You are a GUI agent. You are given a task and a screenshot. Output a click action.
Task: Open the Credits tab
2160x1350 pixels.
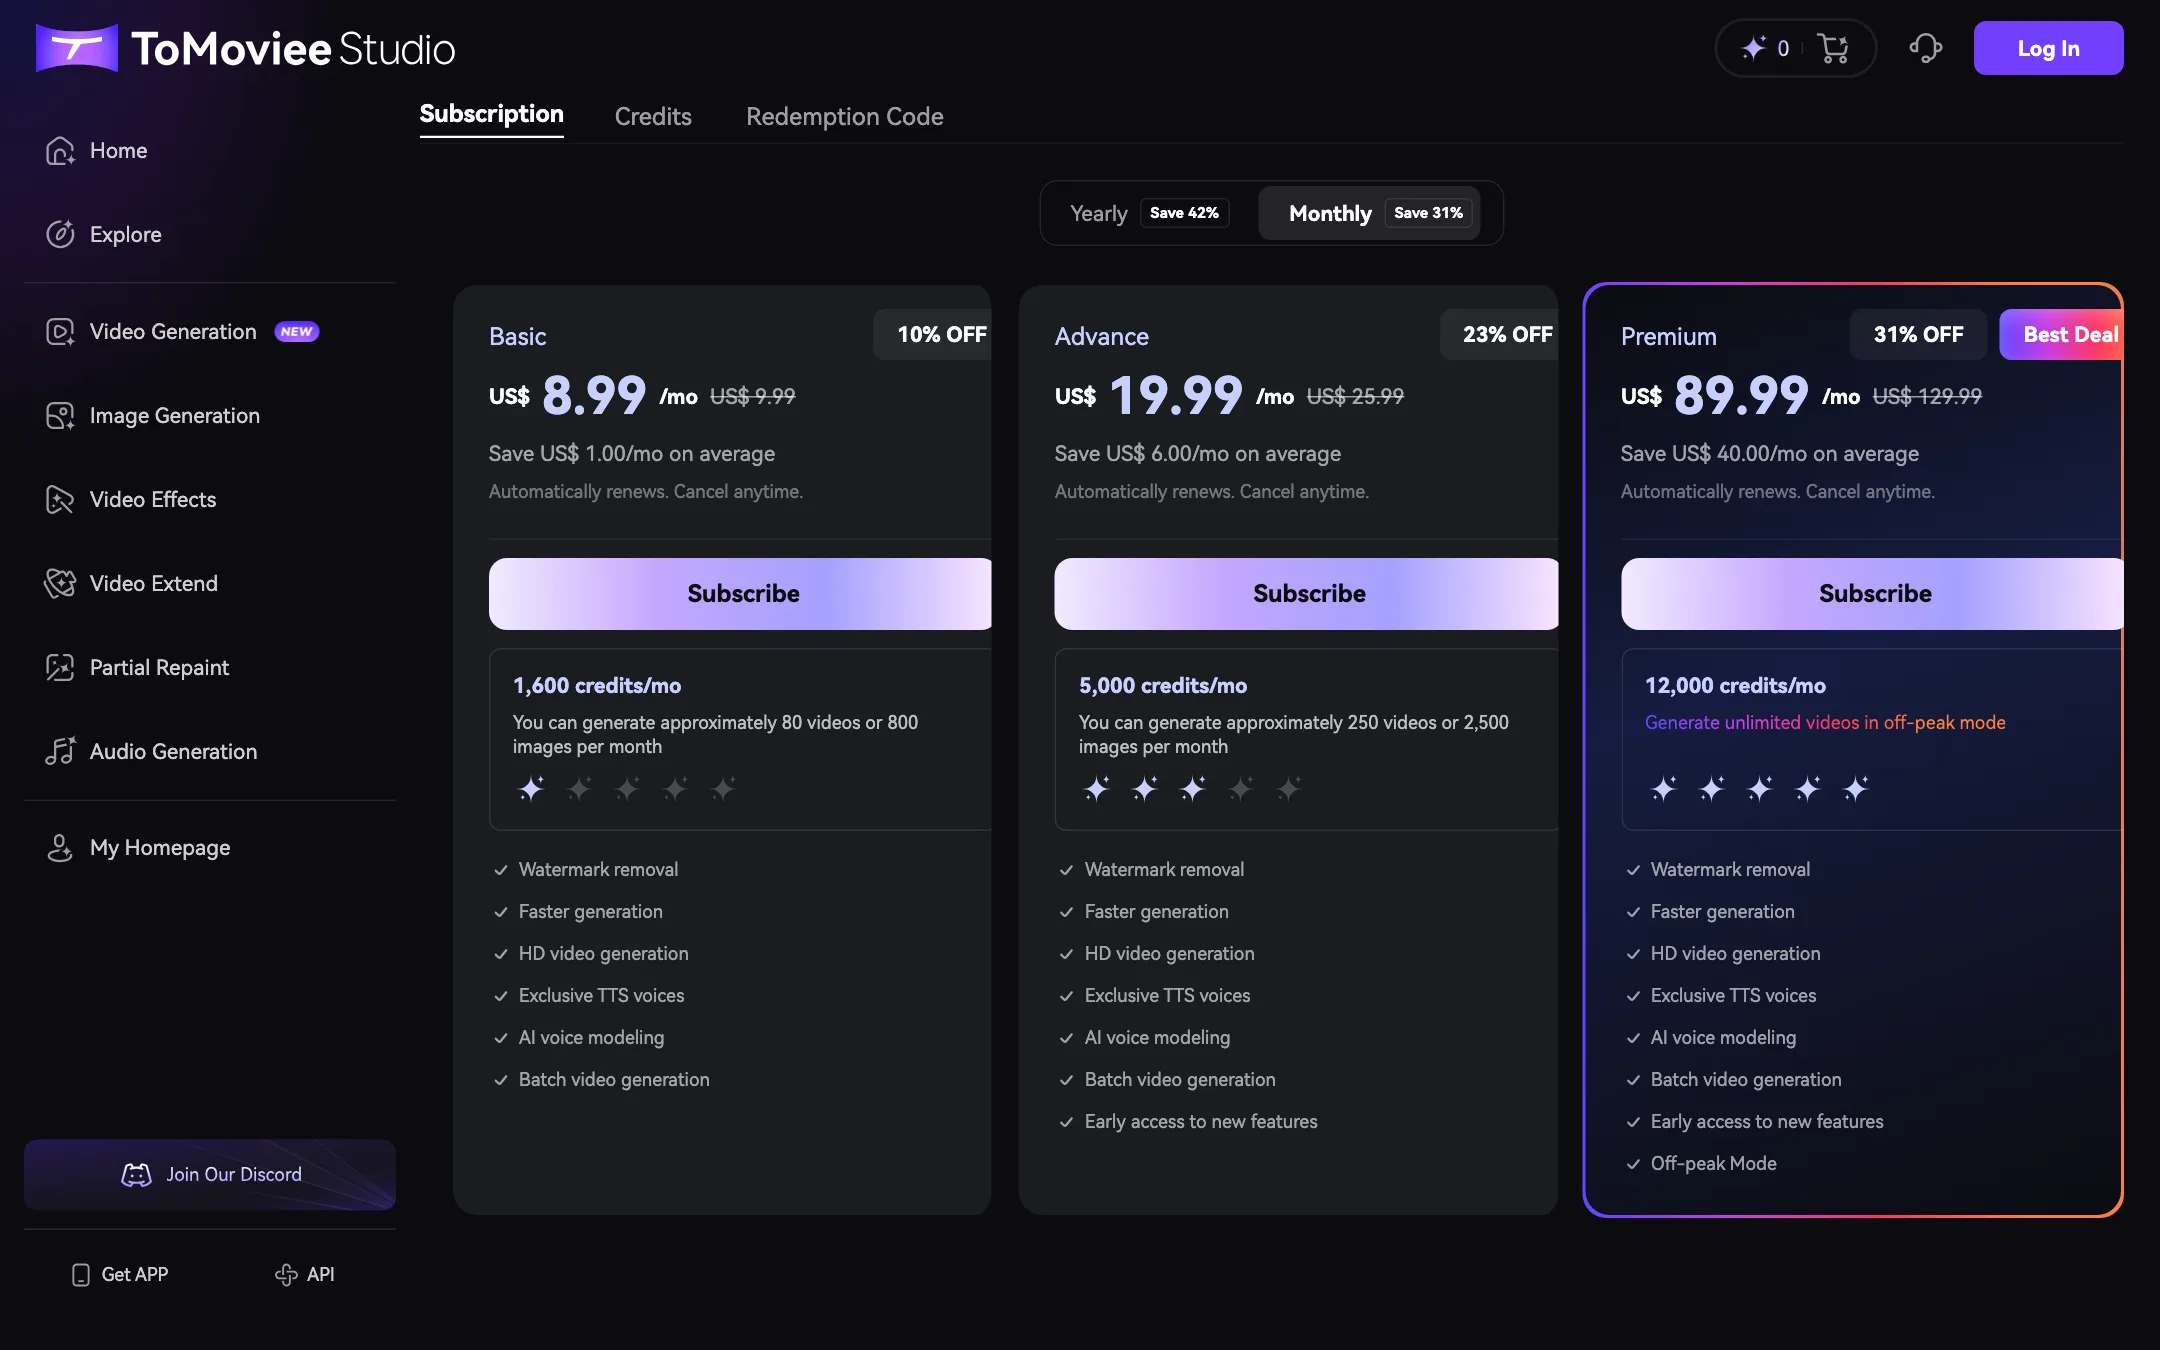click(x=653, y=116)
